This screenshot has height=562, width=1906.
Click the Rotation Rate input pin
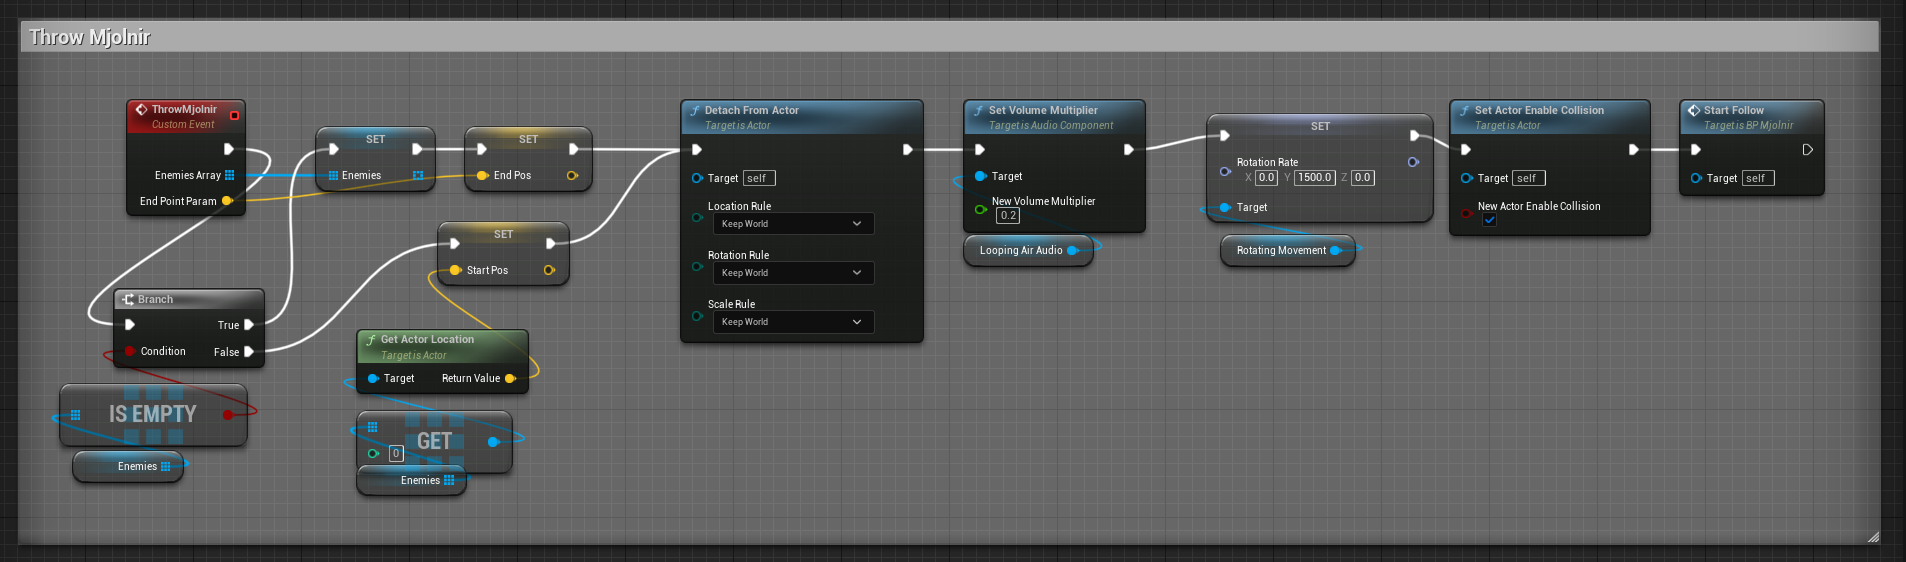coord(1225,171)
